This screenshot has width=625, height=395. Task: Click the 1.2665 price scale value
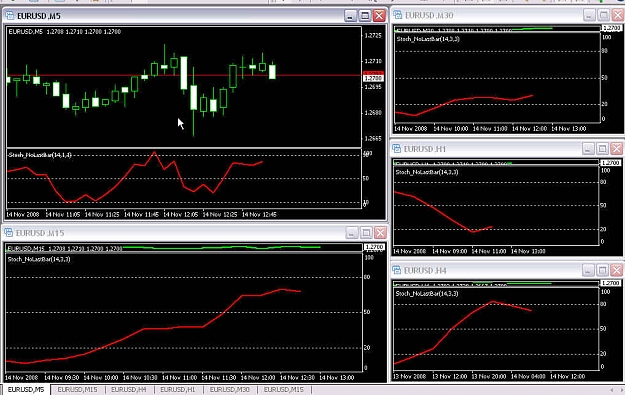(x=373, y=138)
